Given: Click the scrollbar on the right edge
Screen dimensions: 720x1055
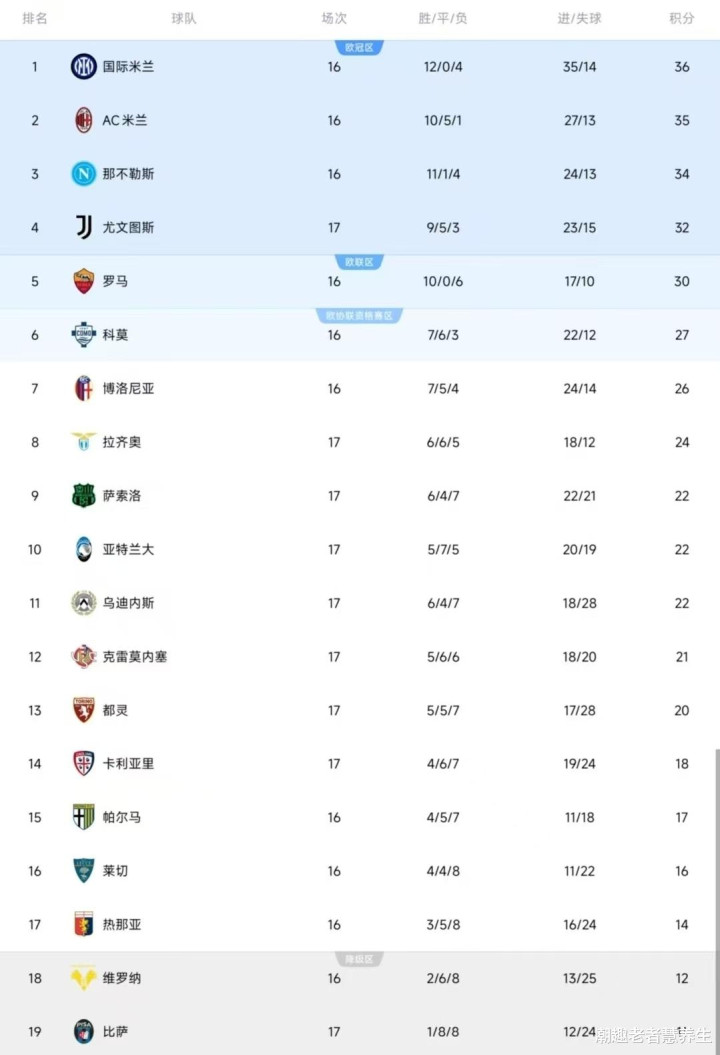Looking at the screenshot, I should tap(716, 880).
